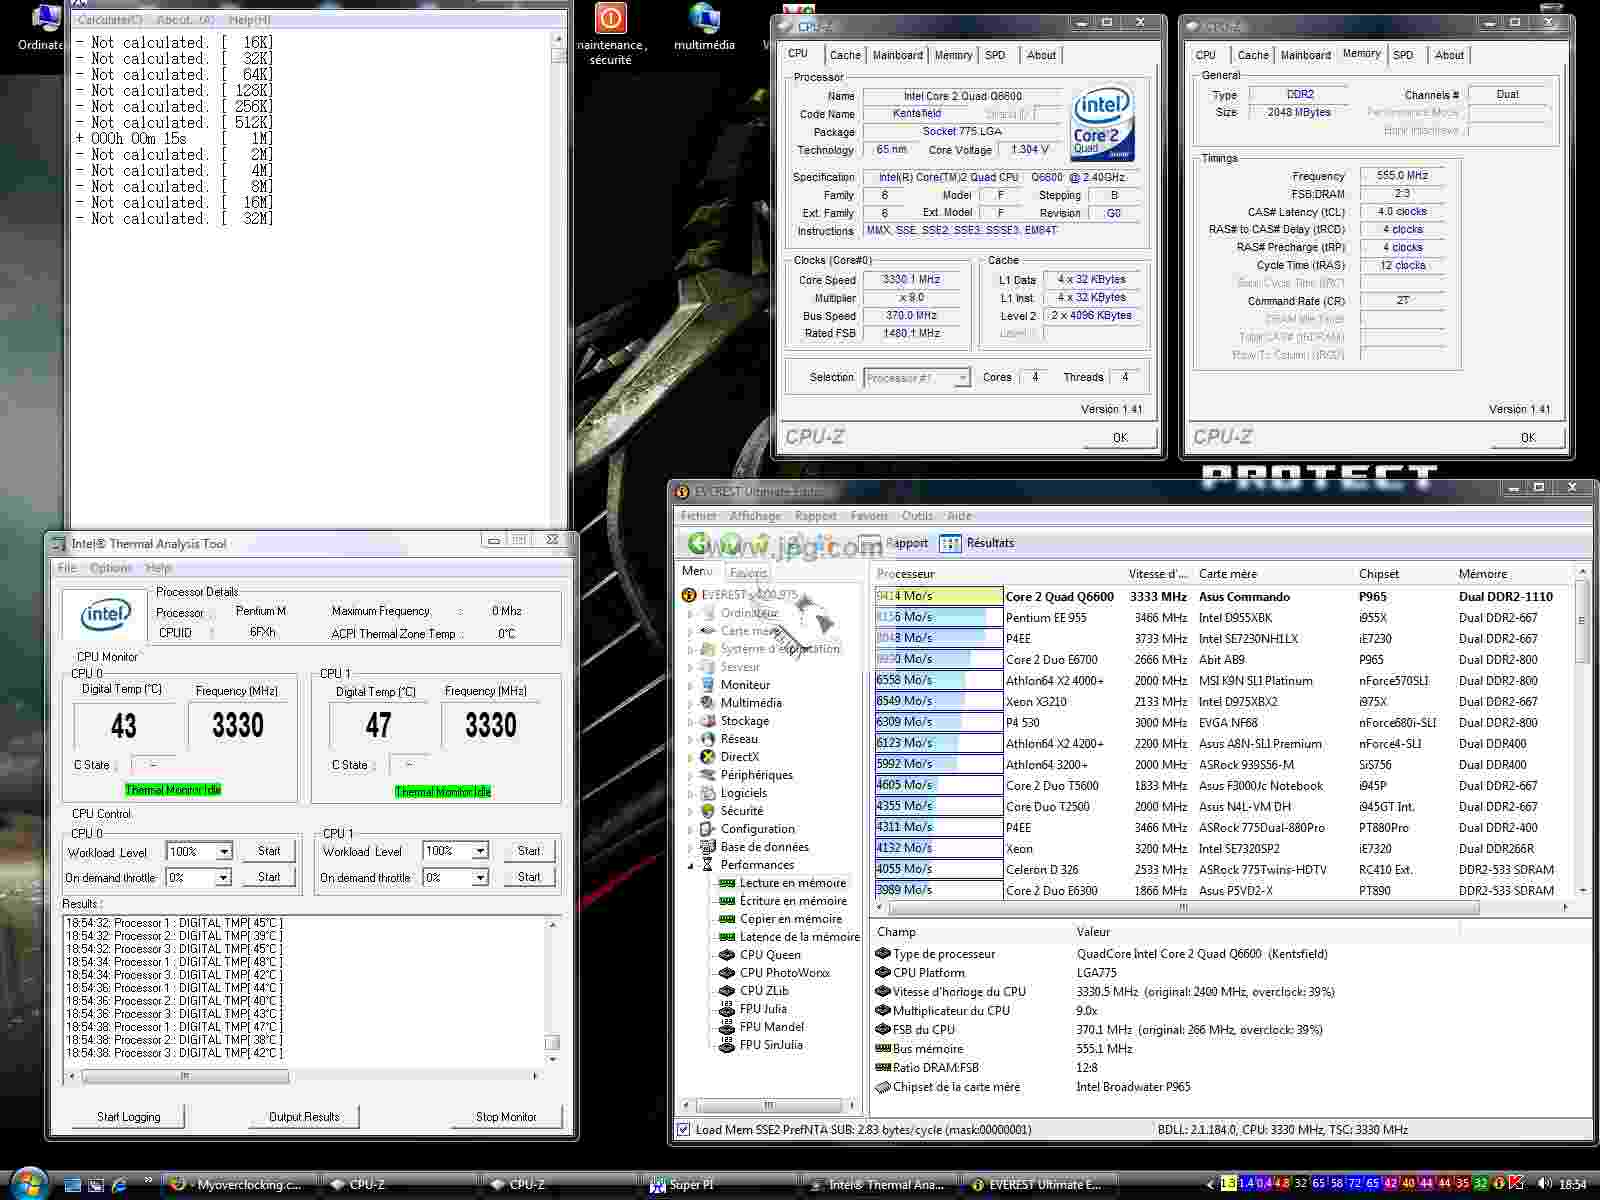Viewport: 1600px width, 1200px height.
Task: Open the CPU ZLib benchmark
Action: 764,991
